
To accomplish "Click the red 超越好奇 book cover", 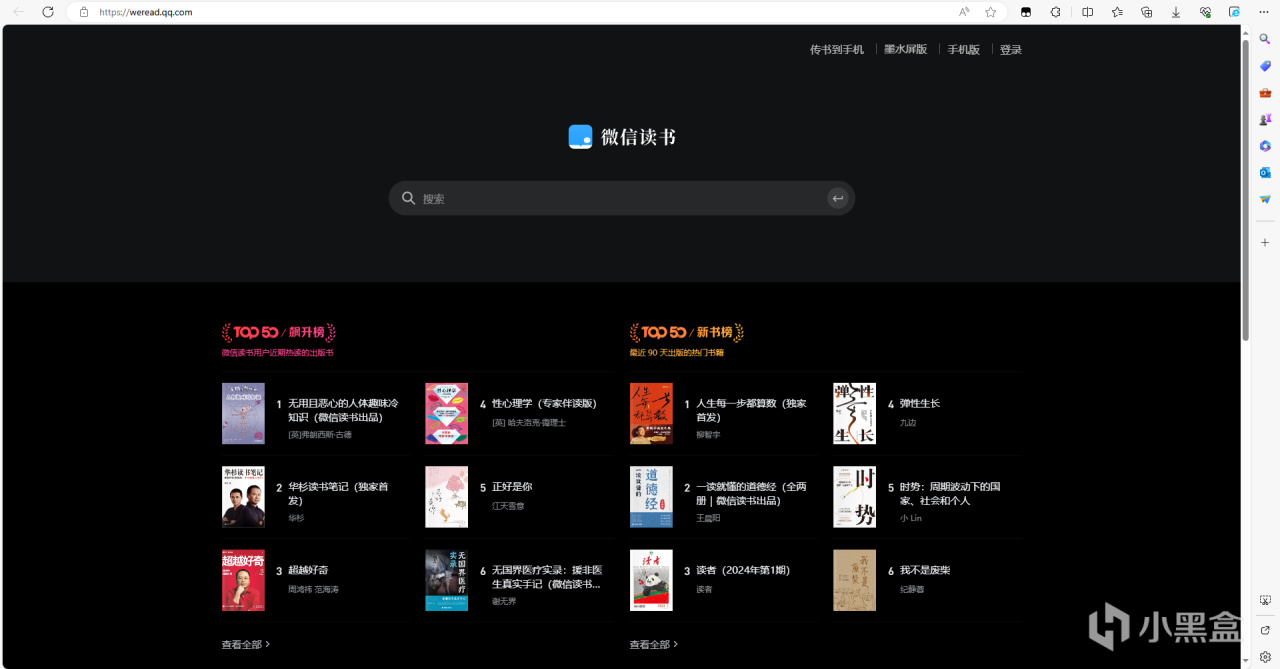I will point(243,580).
